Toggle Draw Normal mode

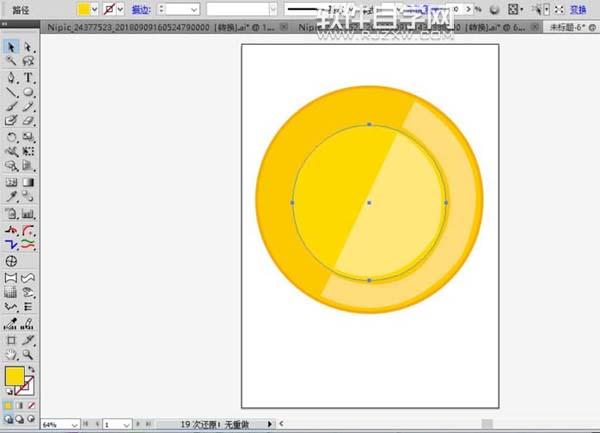[8, 419]
